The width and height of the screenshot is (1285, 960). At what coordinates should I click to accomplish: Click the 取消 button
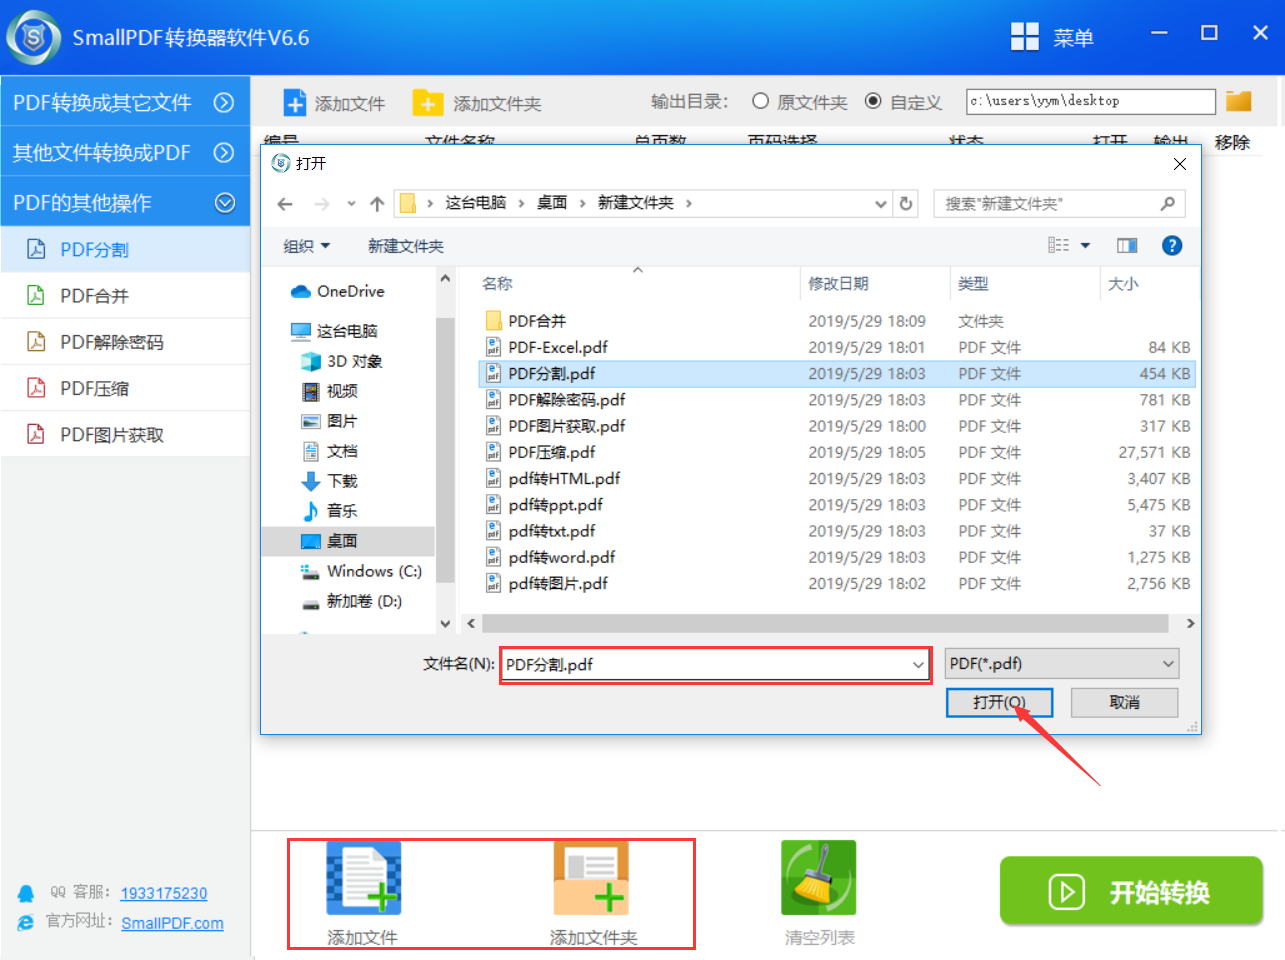(x=1124, y=702)
